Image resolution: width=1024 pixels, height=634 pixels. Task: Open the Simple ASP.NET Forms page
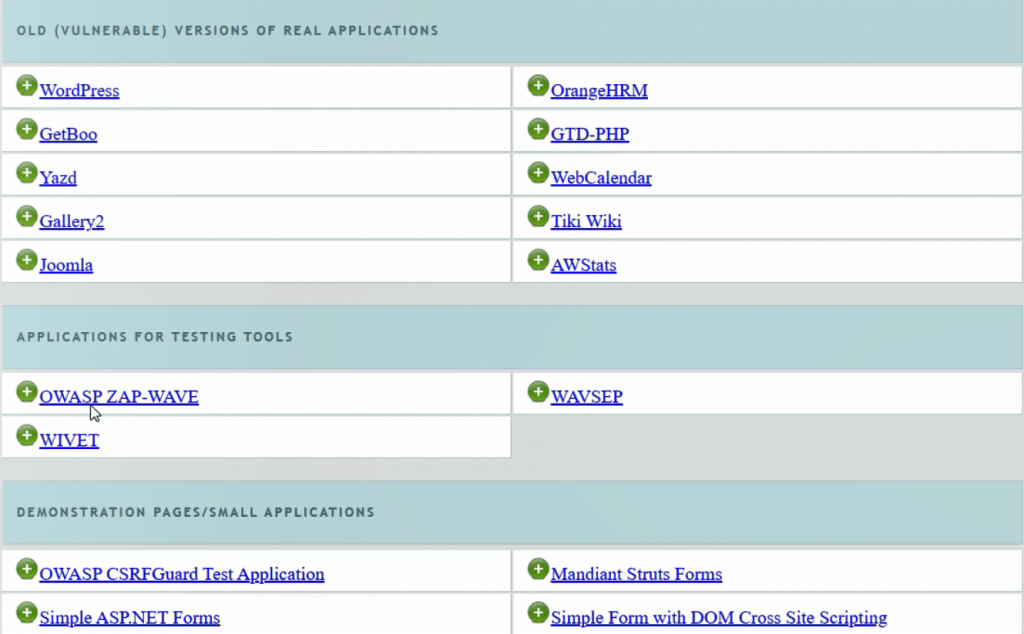(x=129, y=618)
